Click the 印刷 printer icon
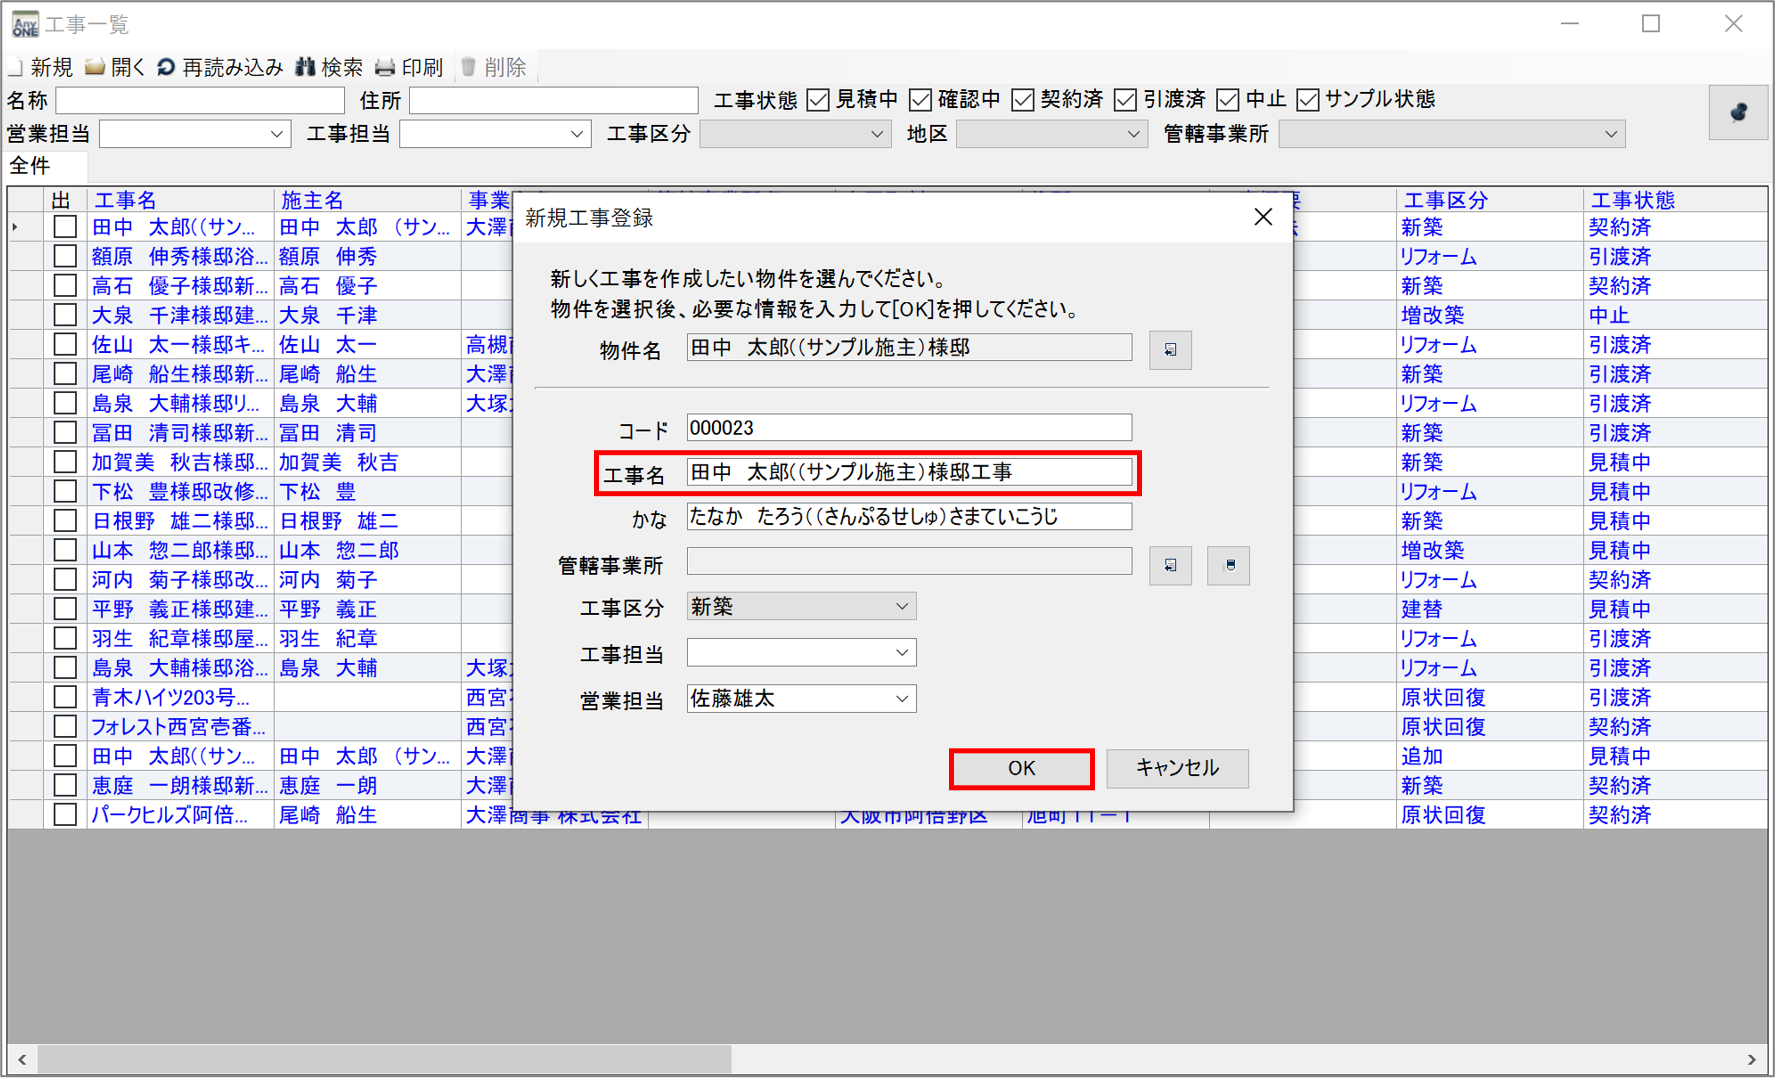The width and height of the screenshot is (1775, 1078). (x=385, y=67)
